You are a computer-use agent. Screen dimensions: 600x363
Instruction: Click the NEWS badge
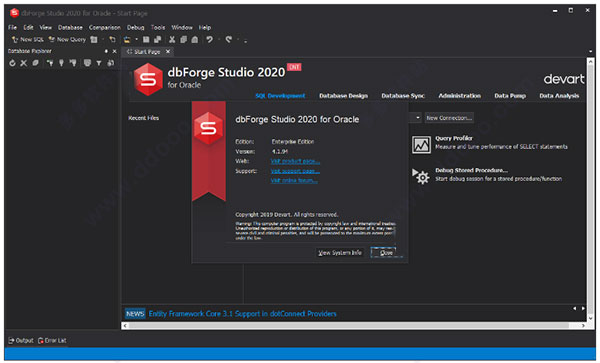(135, 314)
